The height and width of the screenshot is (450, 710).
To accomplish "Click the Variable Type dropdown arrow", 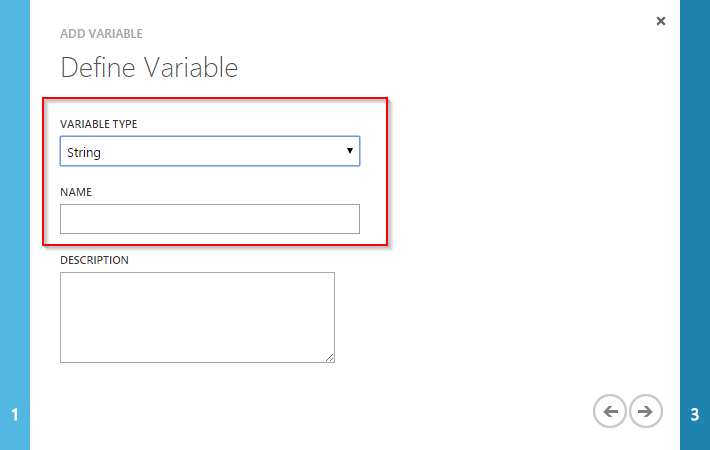I will click(x=350, y=151).
